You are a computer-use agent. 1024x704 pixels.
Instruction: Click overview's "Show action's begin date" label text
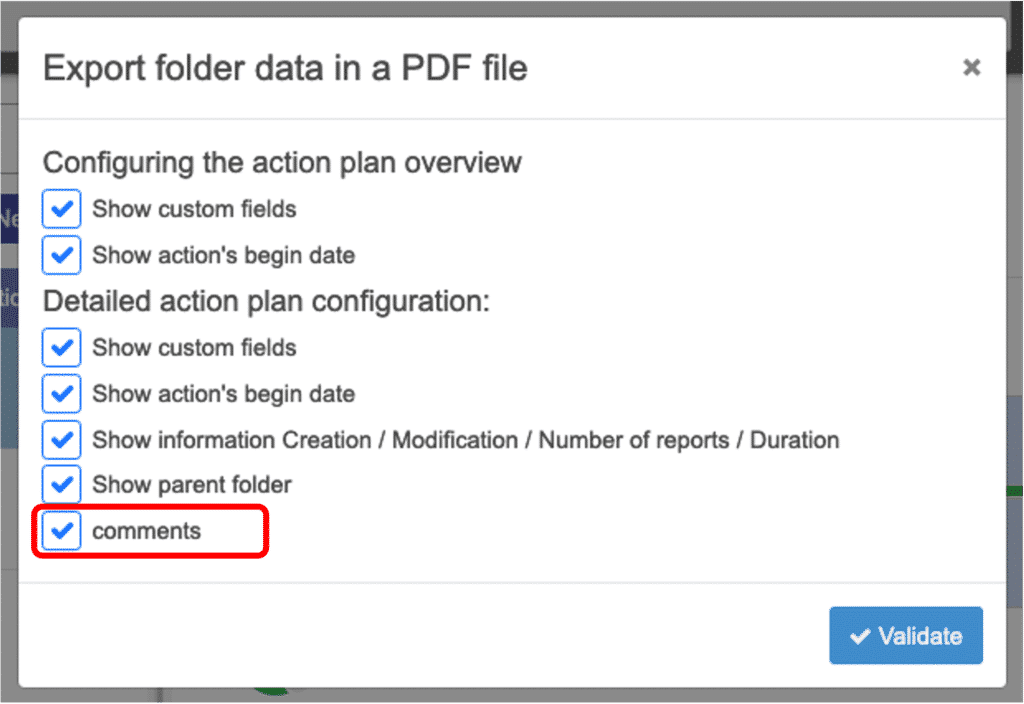tap(223, 255)
